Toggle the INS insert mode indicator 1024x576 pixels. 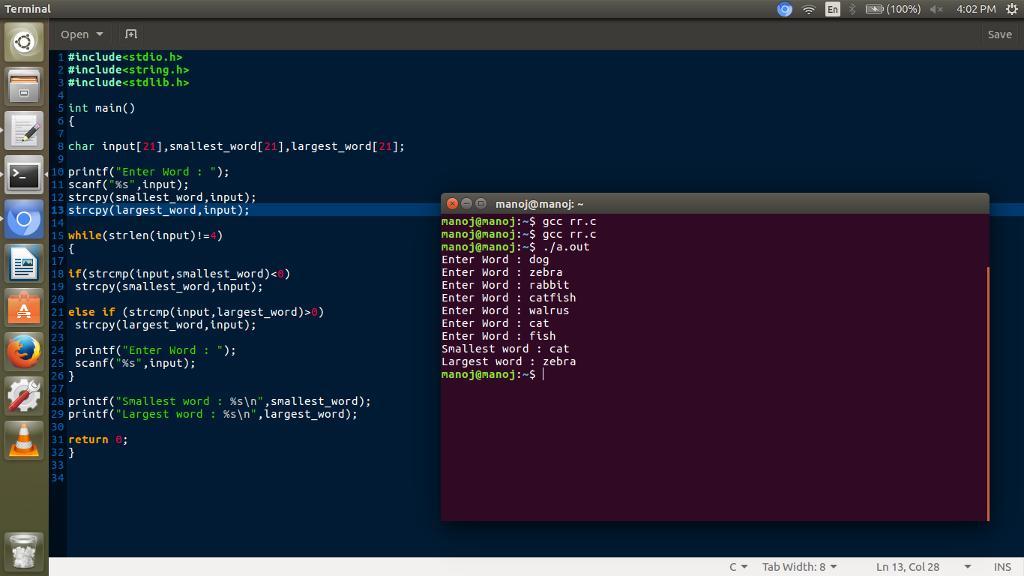1001,567
